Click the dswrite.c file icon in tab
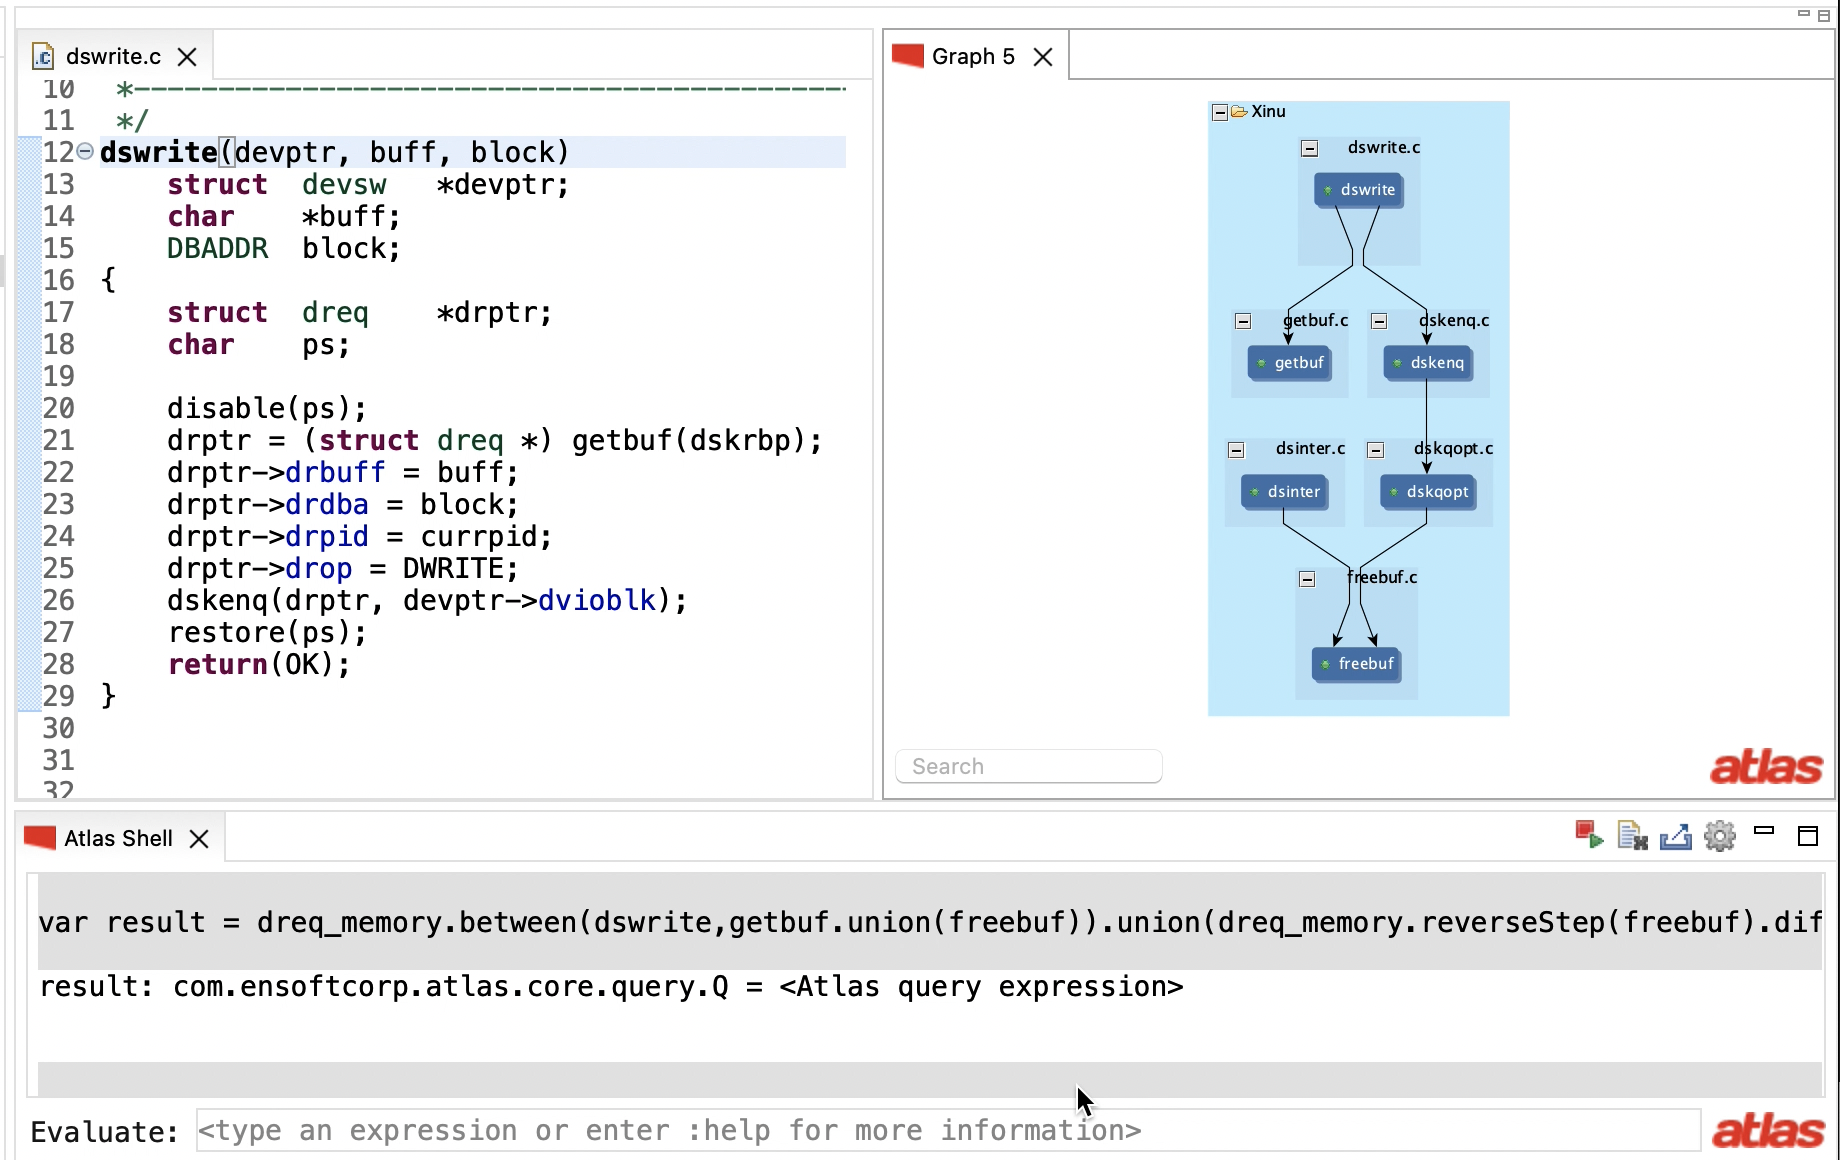Image resolution: width=1840 pixels, height=1160 pixels. click(43, 57)
